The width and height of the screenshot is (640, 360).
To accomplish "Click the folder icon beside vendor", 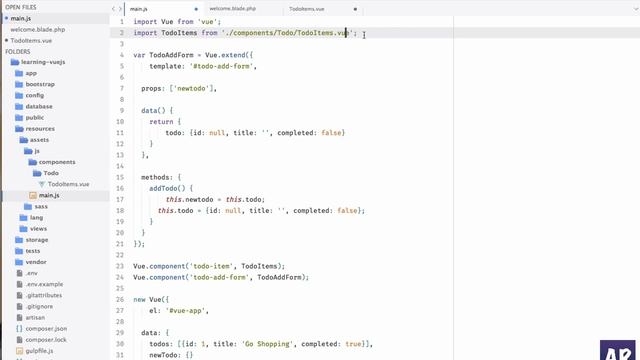I will pyautogui.click(x=19, y=262).
